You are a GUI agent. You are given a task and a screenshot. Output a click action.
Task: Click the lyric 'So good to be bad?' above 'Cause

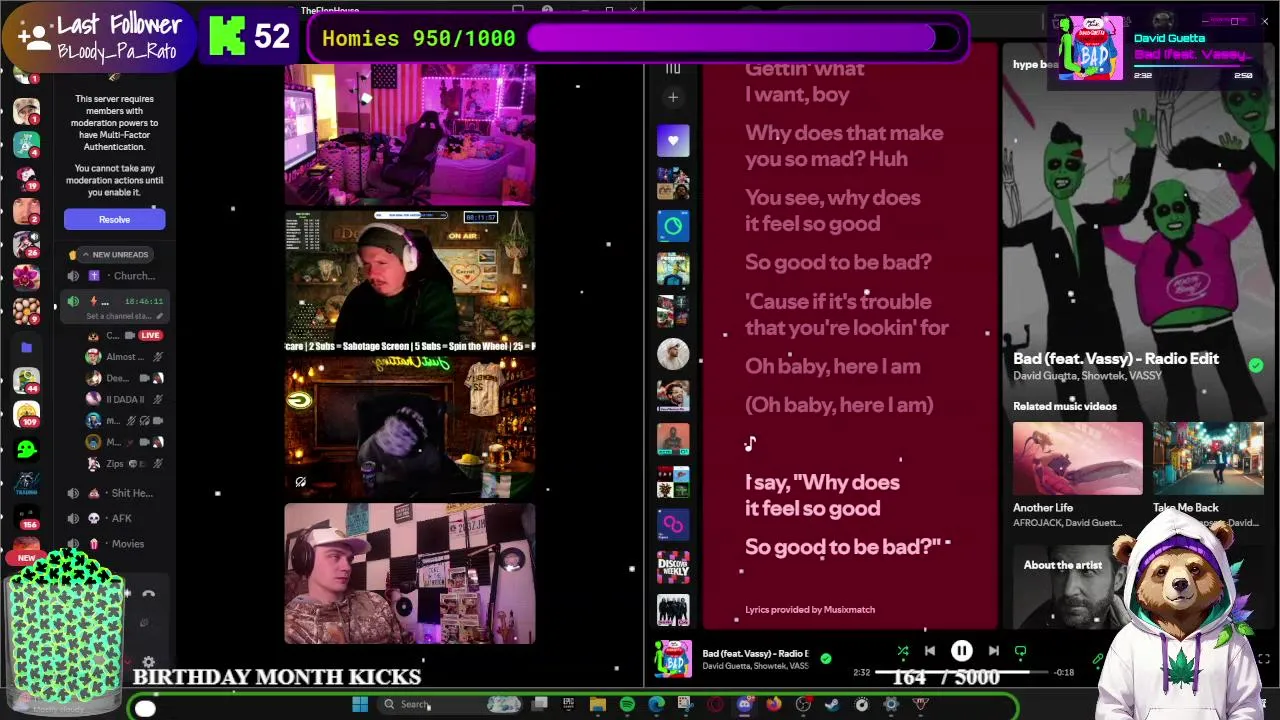click(x=838, y=262)
